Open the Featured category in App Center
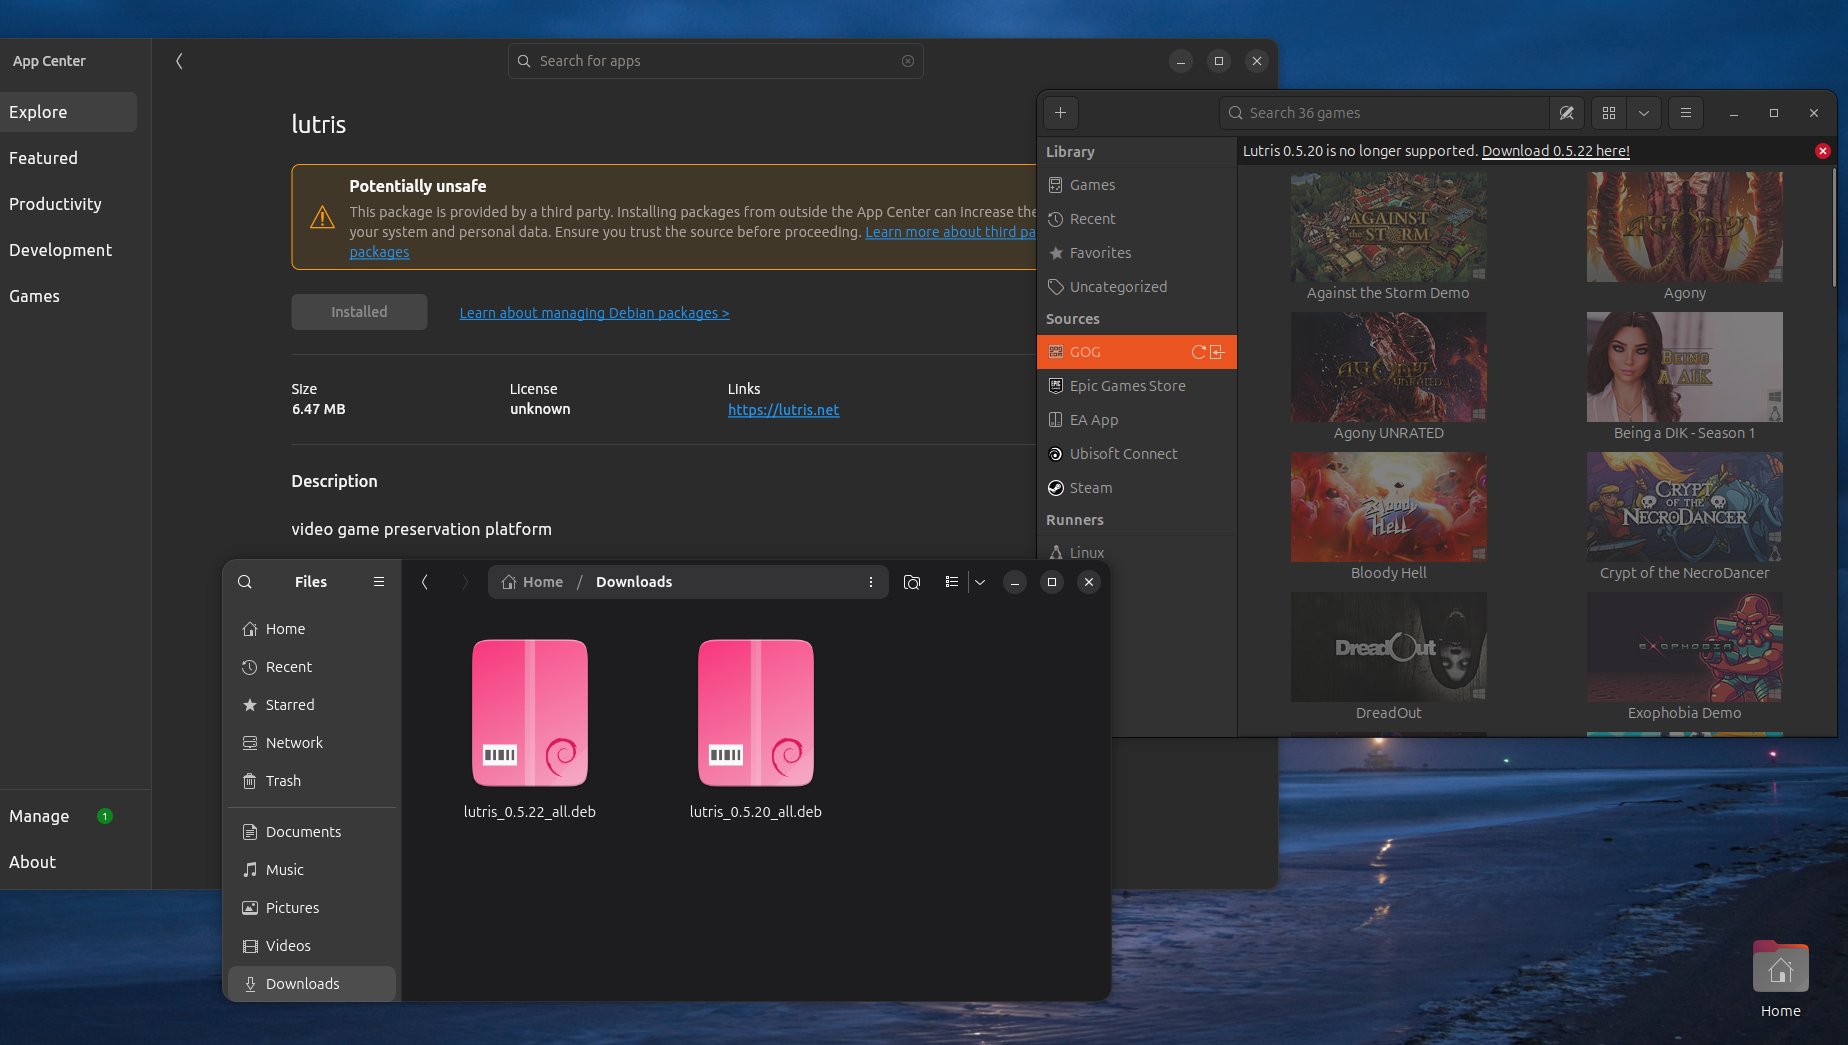The height and width of the screenshot is (1045, 1848). tap(68, 158)
